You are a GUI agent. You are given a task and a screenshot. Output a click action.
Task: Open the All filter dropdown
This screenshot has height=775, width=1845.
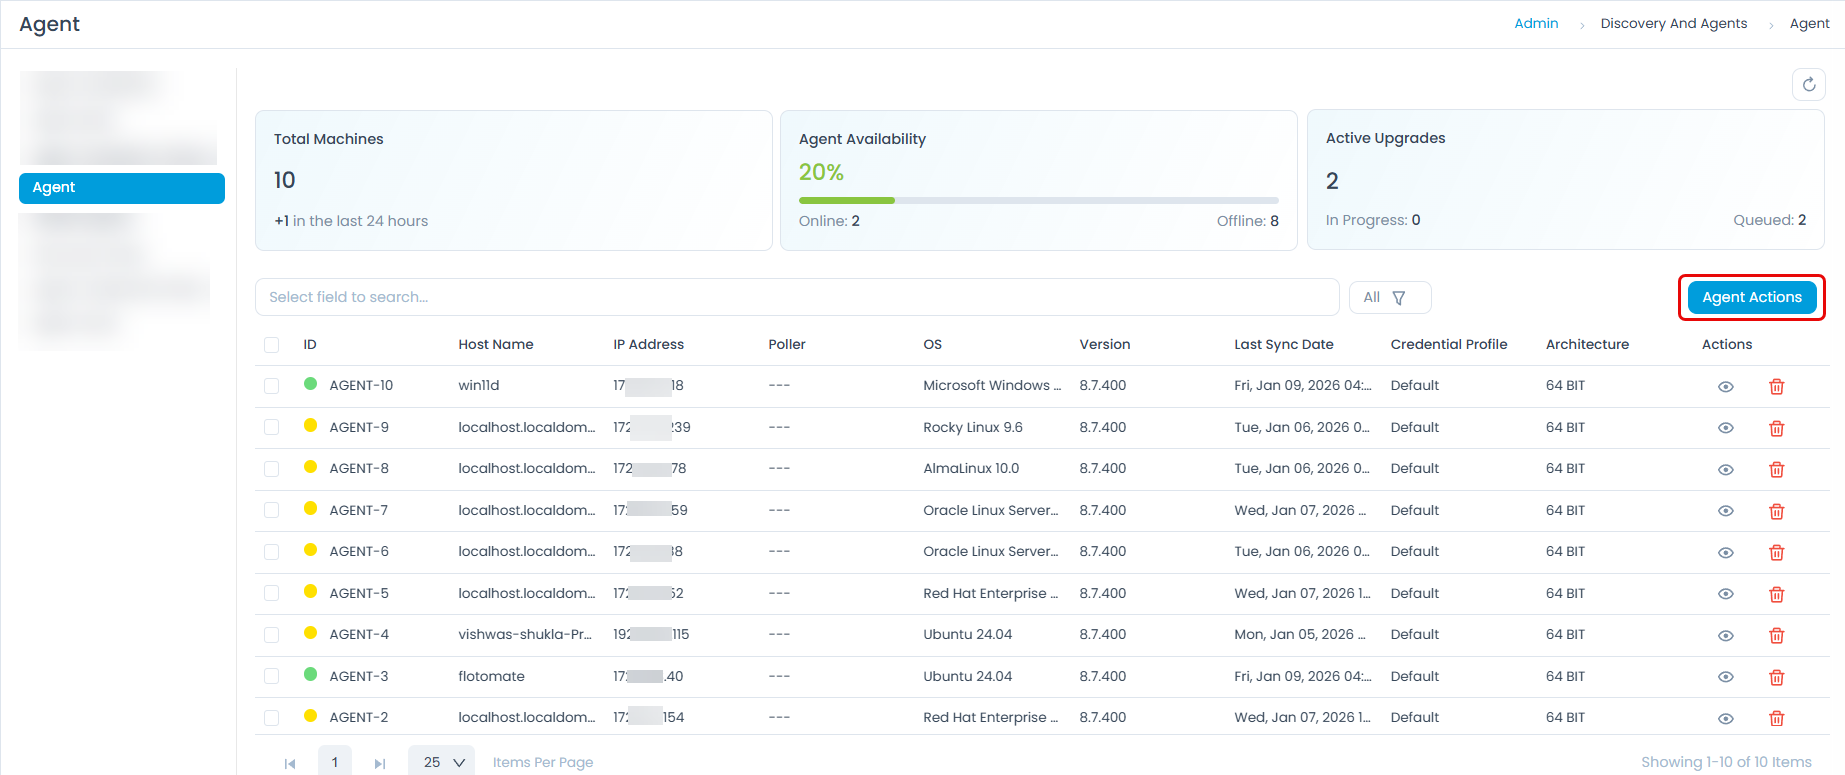1389,298
